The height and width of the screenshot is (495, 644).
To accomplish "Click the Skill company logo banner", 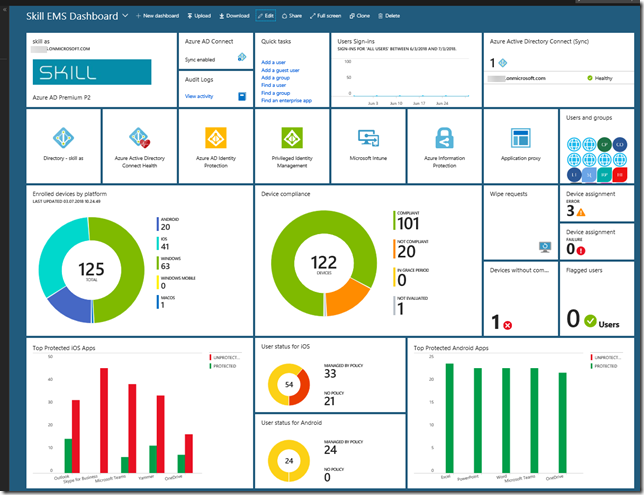I will coord(92,73).
